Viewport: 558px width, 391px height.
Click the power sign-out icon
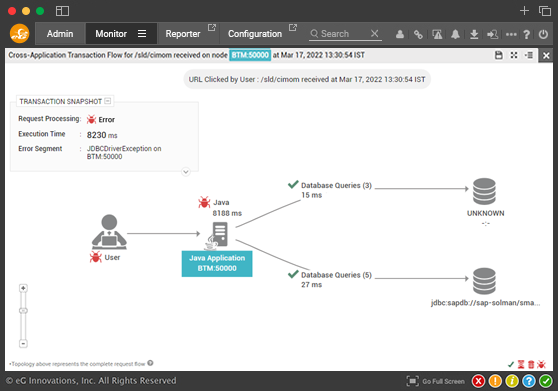tap(543, 34)
